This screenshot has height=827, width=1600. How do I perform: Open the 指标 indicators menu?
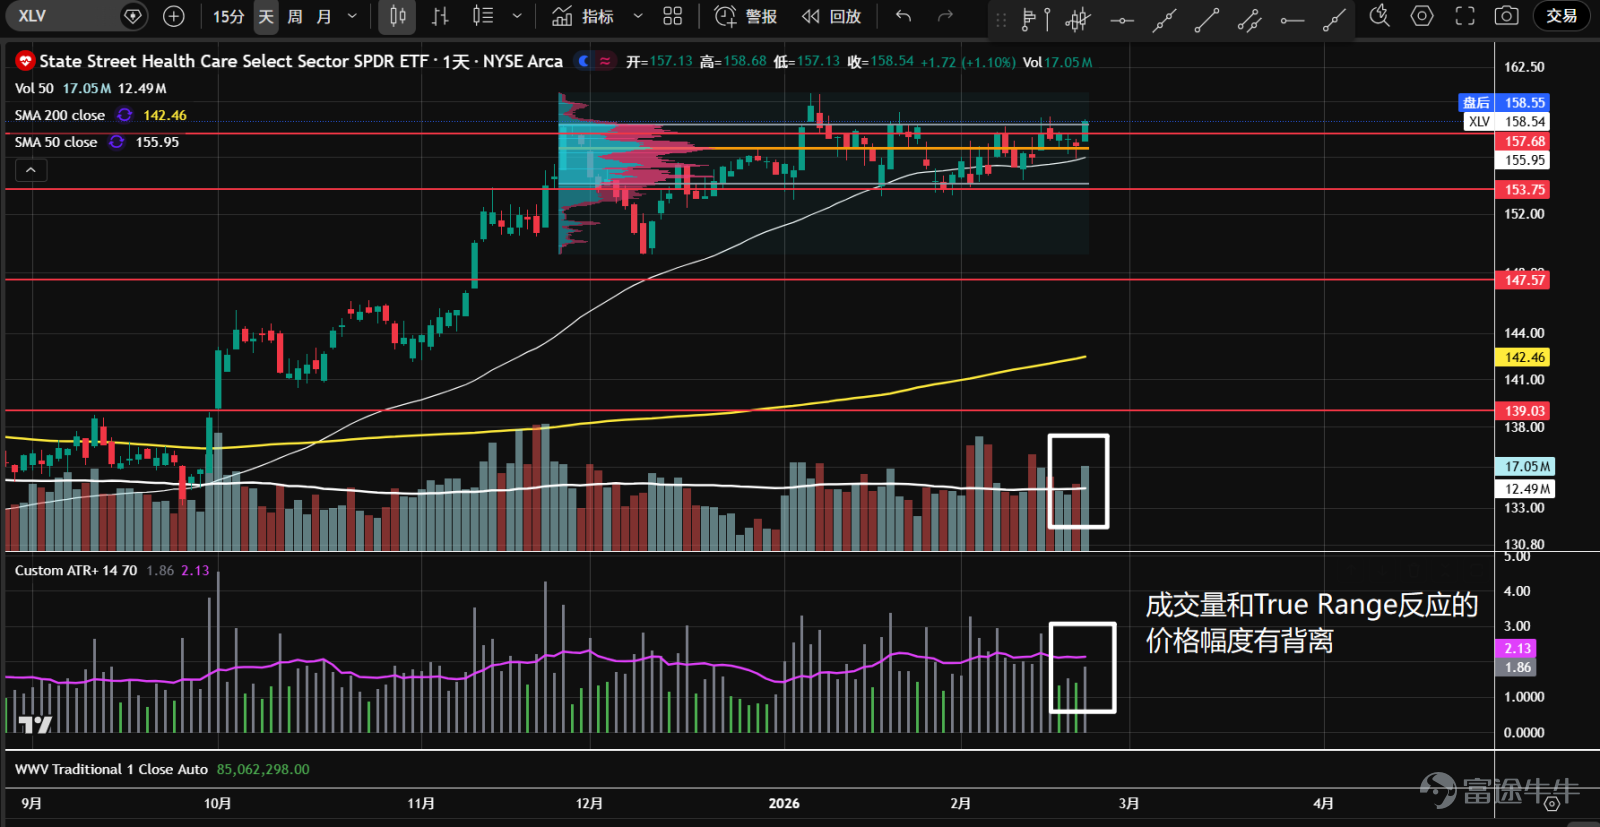583,16
